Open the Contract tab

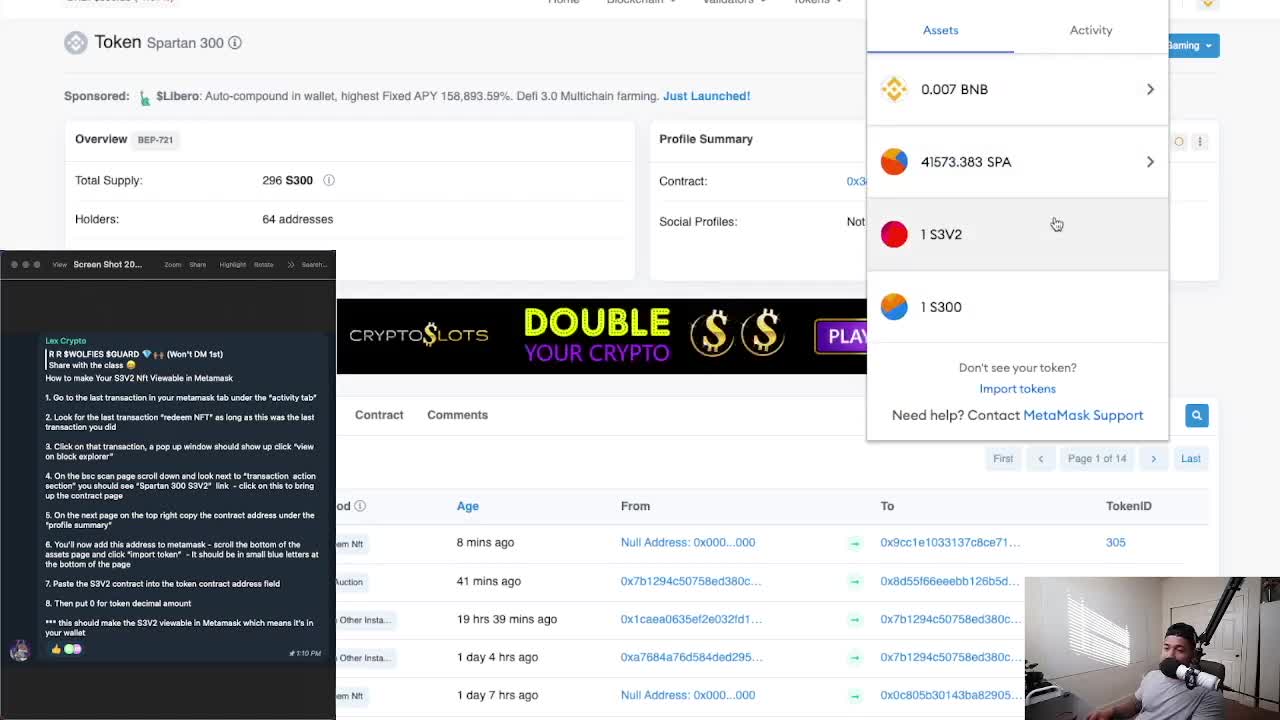pos(379,415)
